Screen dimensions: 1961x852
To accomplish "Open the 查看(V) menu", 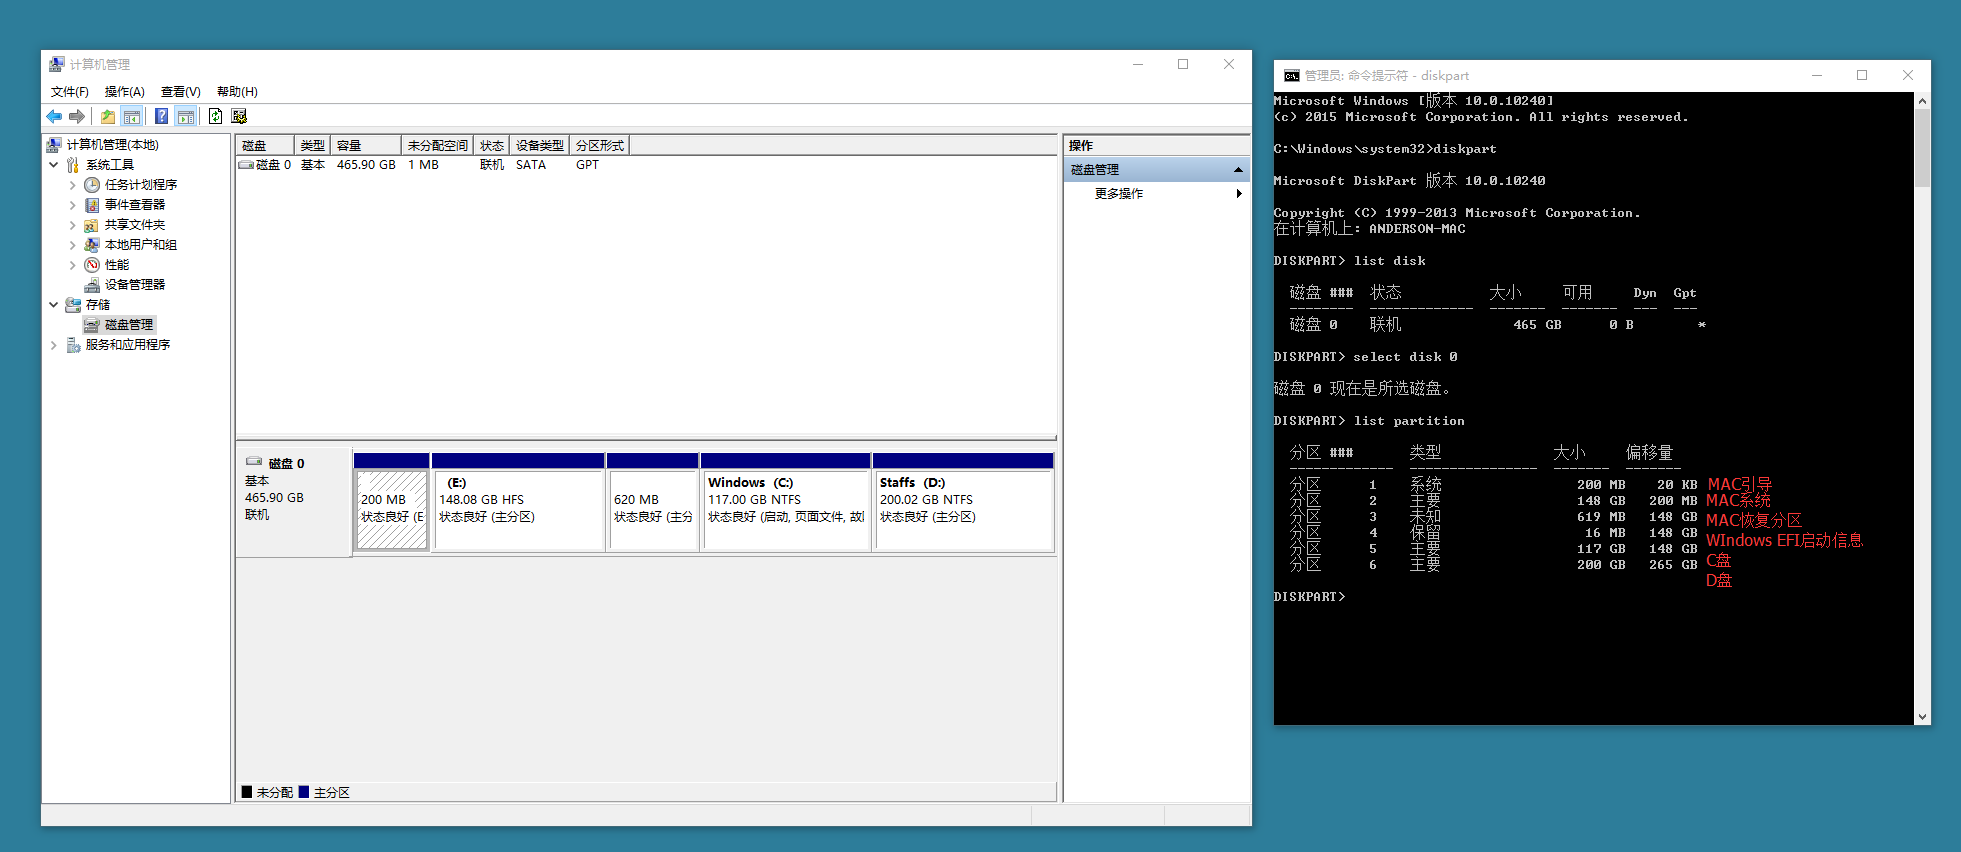I will [x=180, y=92].
